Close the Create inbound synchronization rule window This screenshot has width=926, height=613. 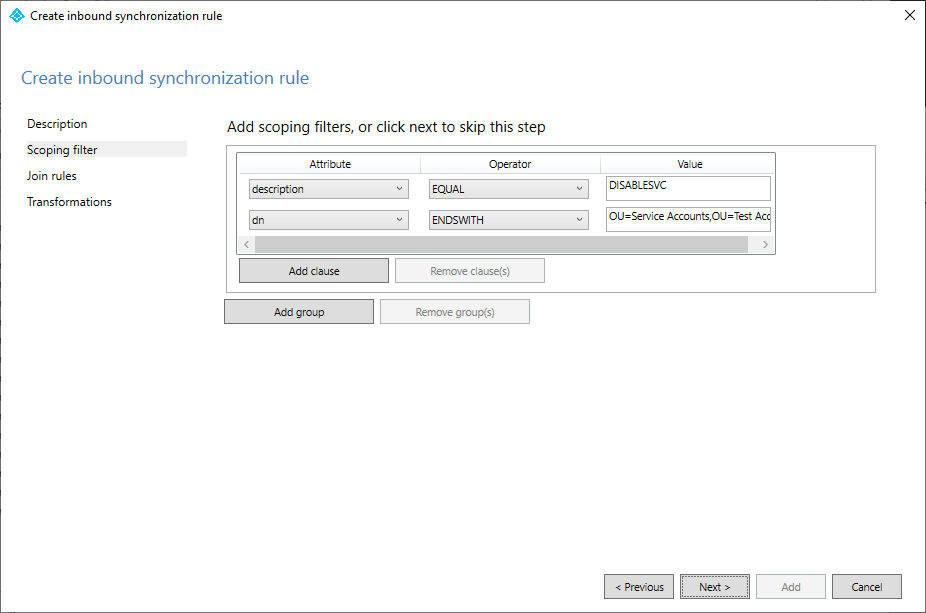(908, 16)
